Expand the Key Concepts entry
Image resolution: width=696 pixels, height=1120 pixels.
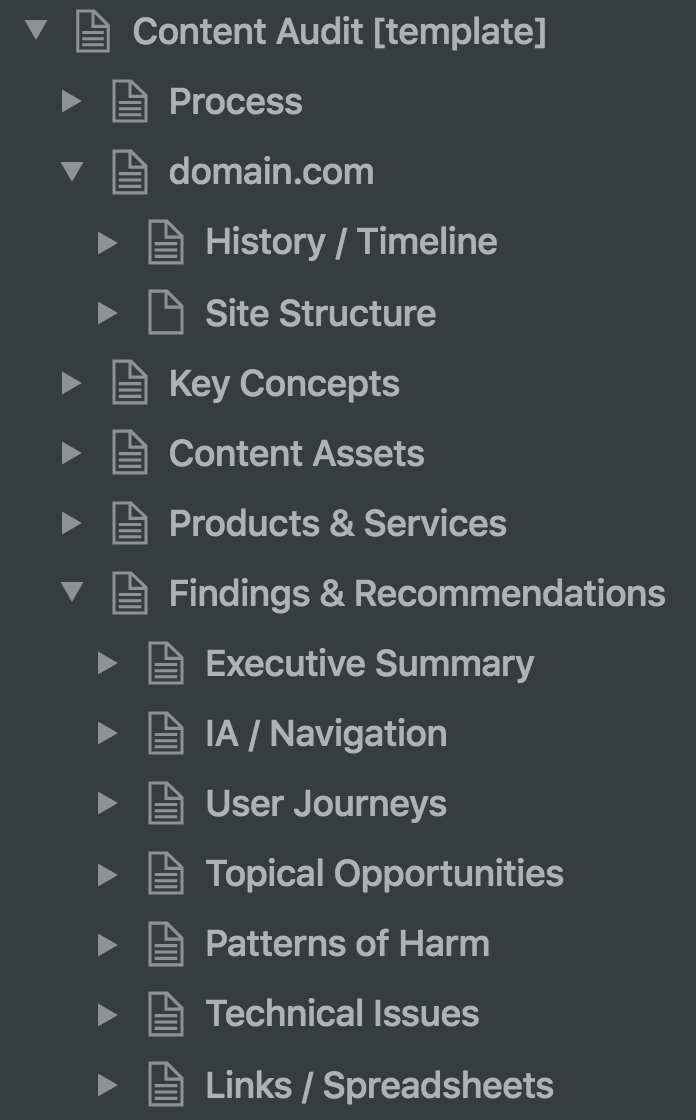(x=72, y=382)
